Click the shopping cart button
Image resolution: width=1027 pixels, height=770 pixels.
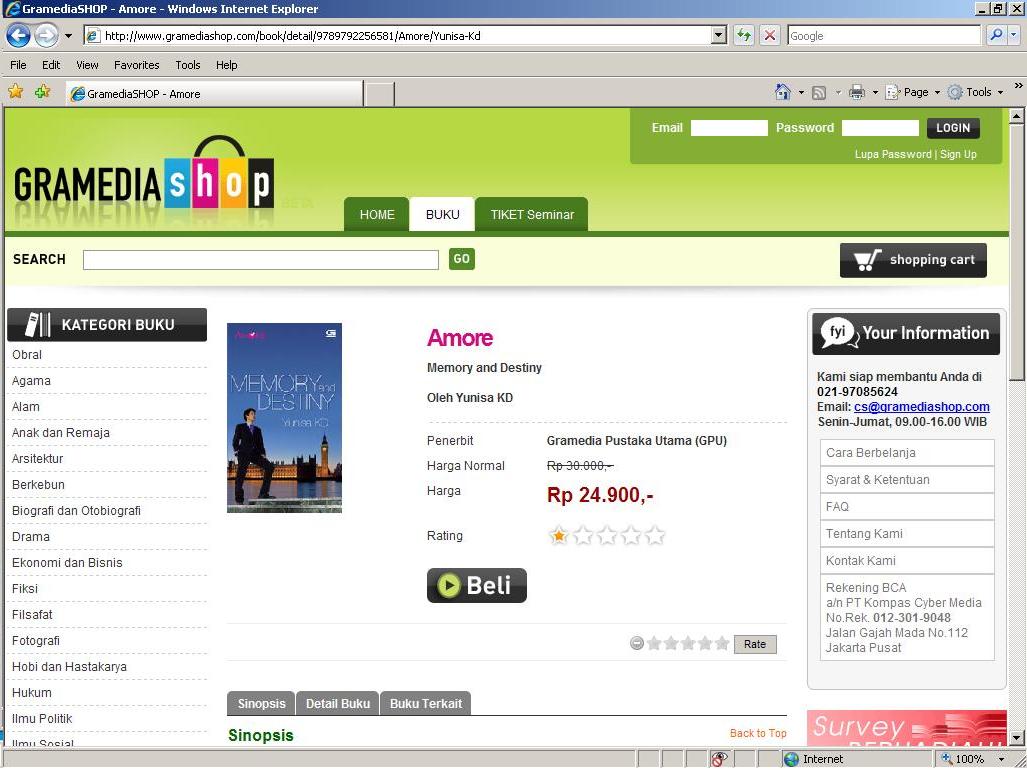[913, 260]
